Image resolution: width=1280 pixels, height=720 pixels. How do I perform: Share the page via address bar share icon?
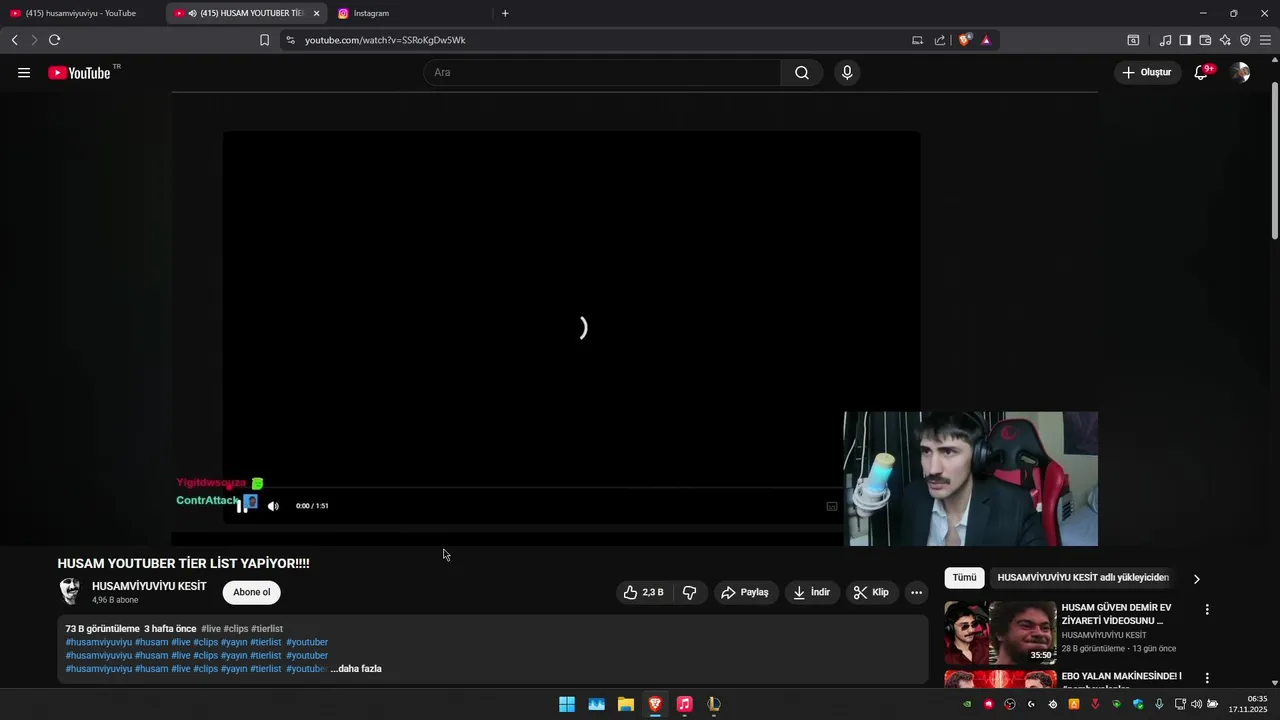940,40
